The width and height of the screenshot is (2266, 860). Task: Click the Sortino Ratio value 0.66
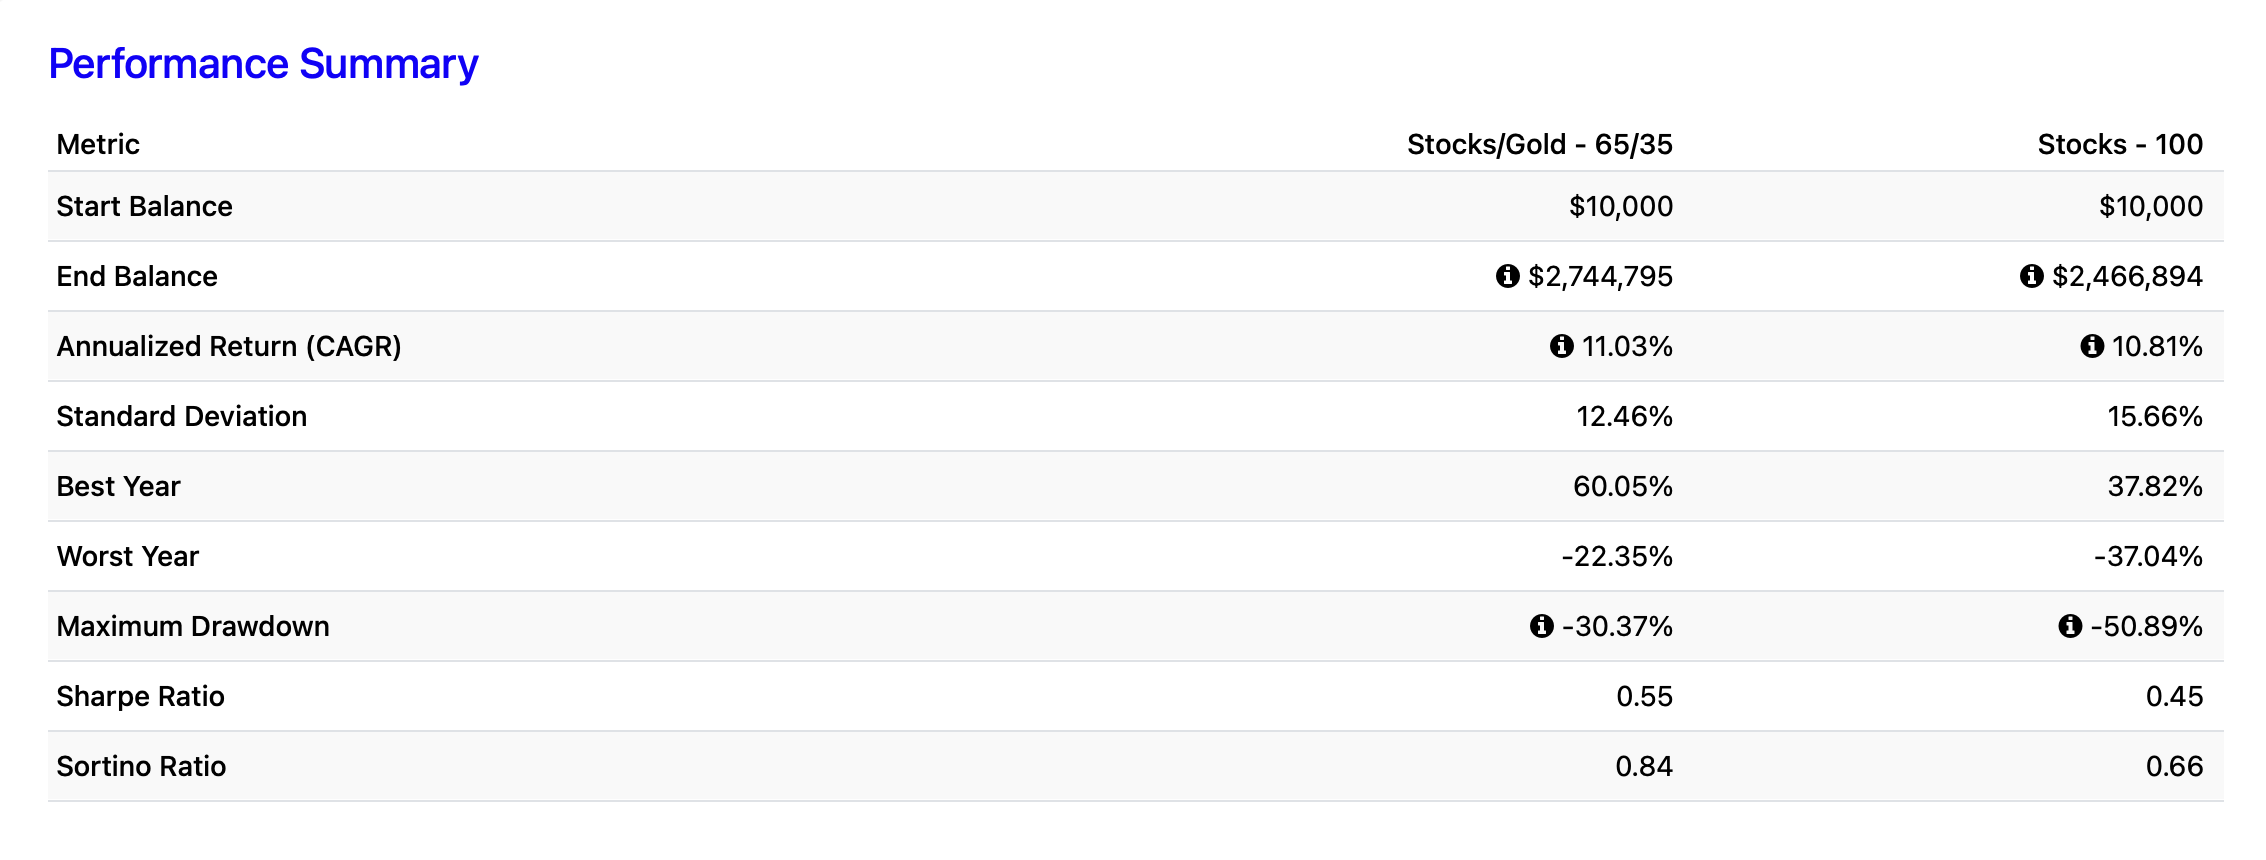[2174, 766]
